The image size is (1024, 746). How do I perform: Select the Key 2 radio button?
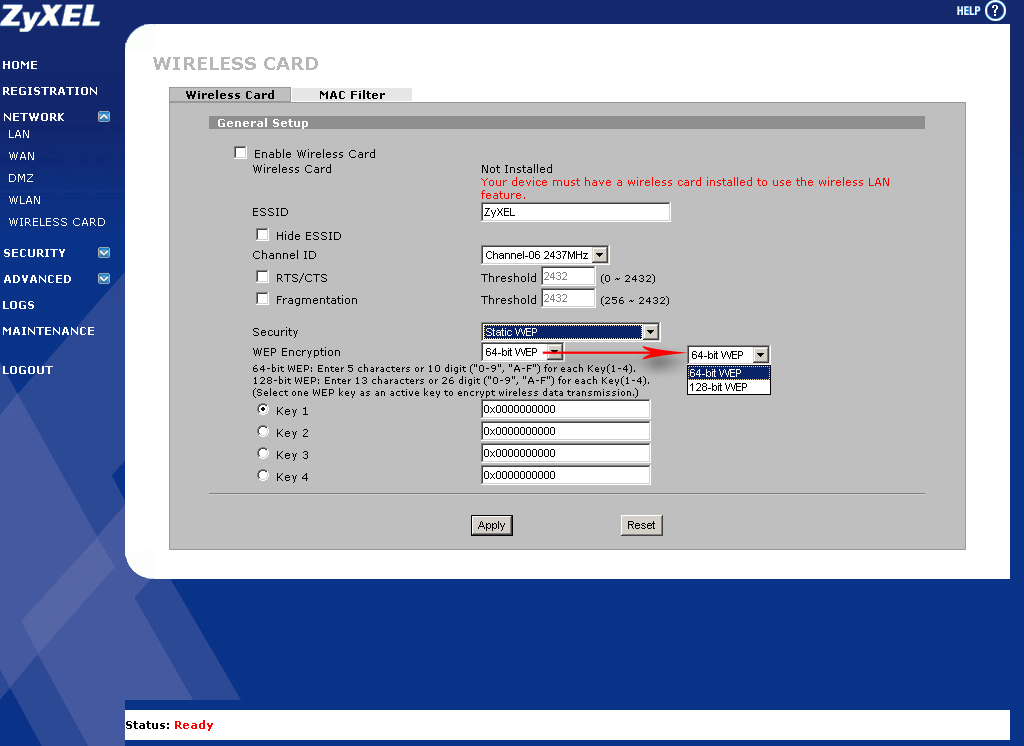click(x=263, y=431)
